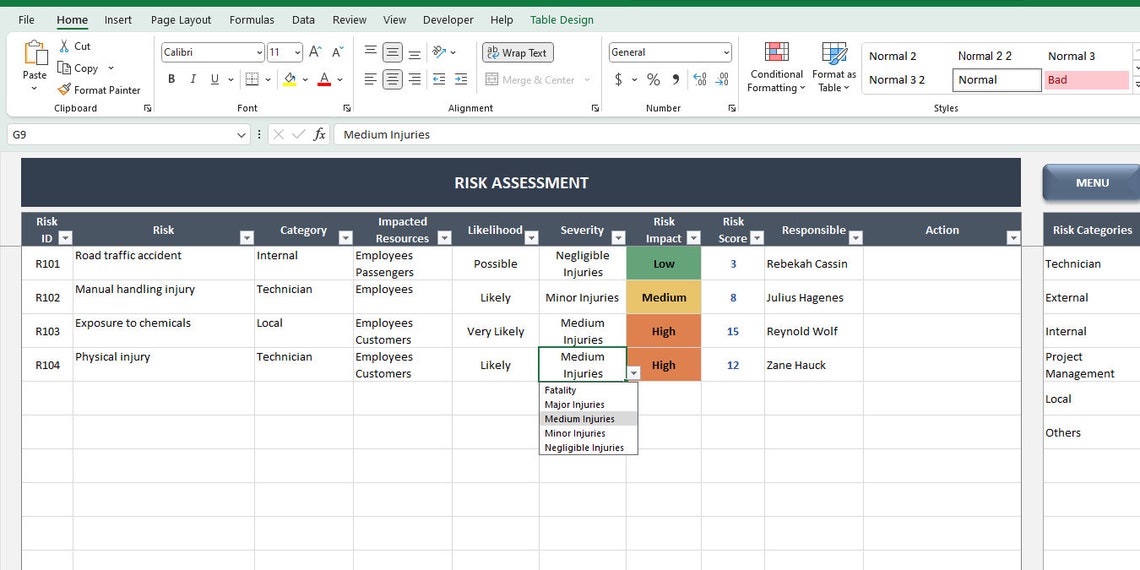The height and width of the screenshot is (570, 1140).
Task: Open Format as Table gallery
Action: (x=834, y=68)
